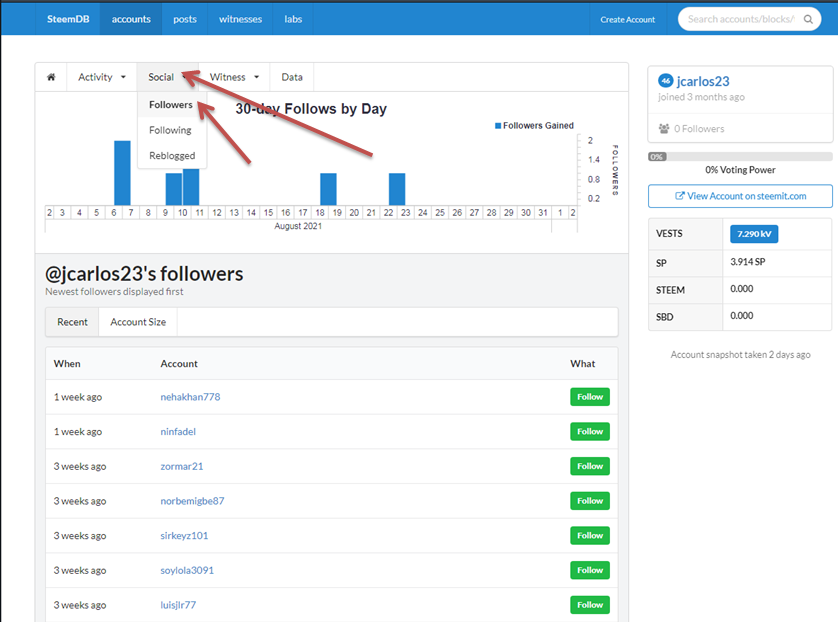Screen dimensions: 838x622
Task: Click the When column header
Action: 67,363
